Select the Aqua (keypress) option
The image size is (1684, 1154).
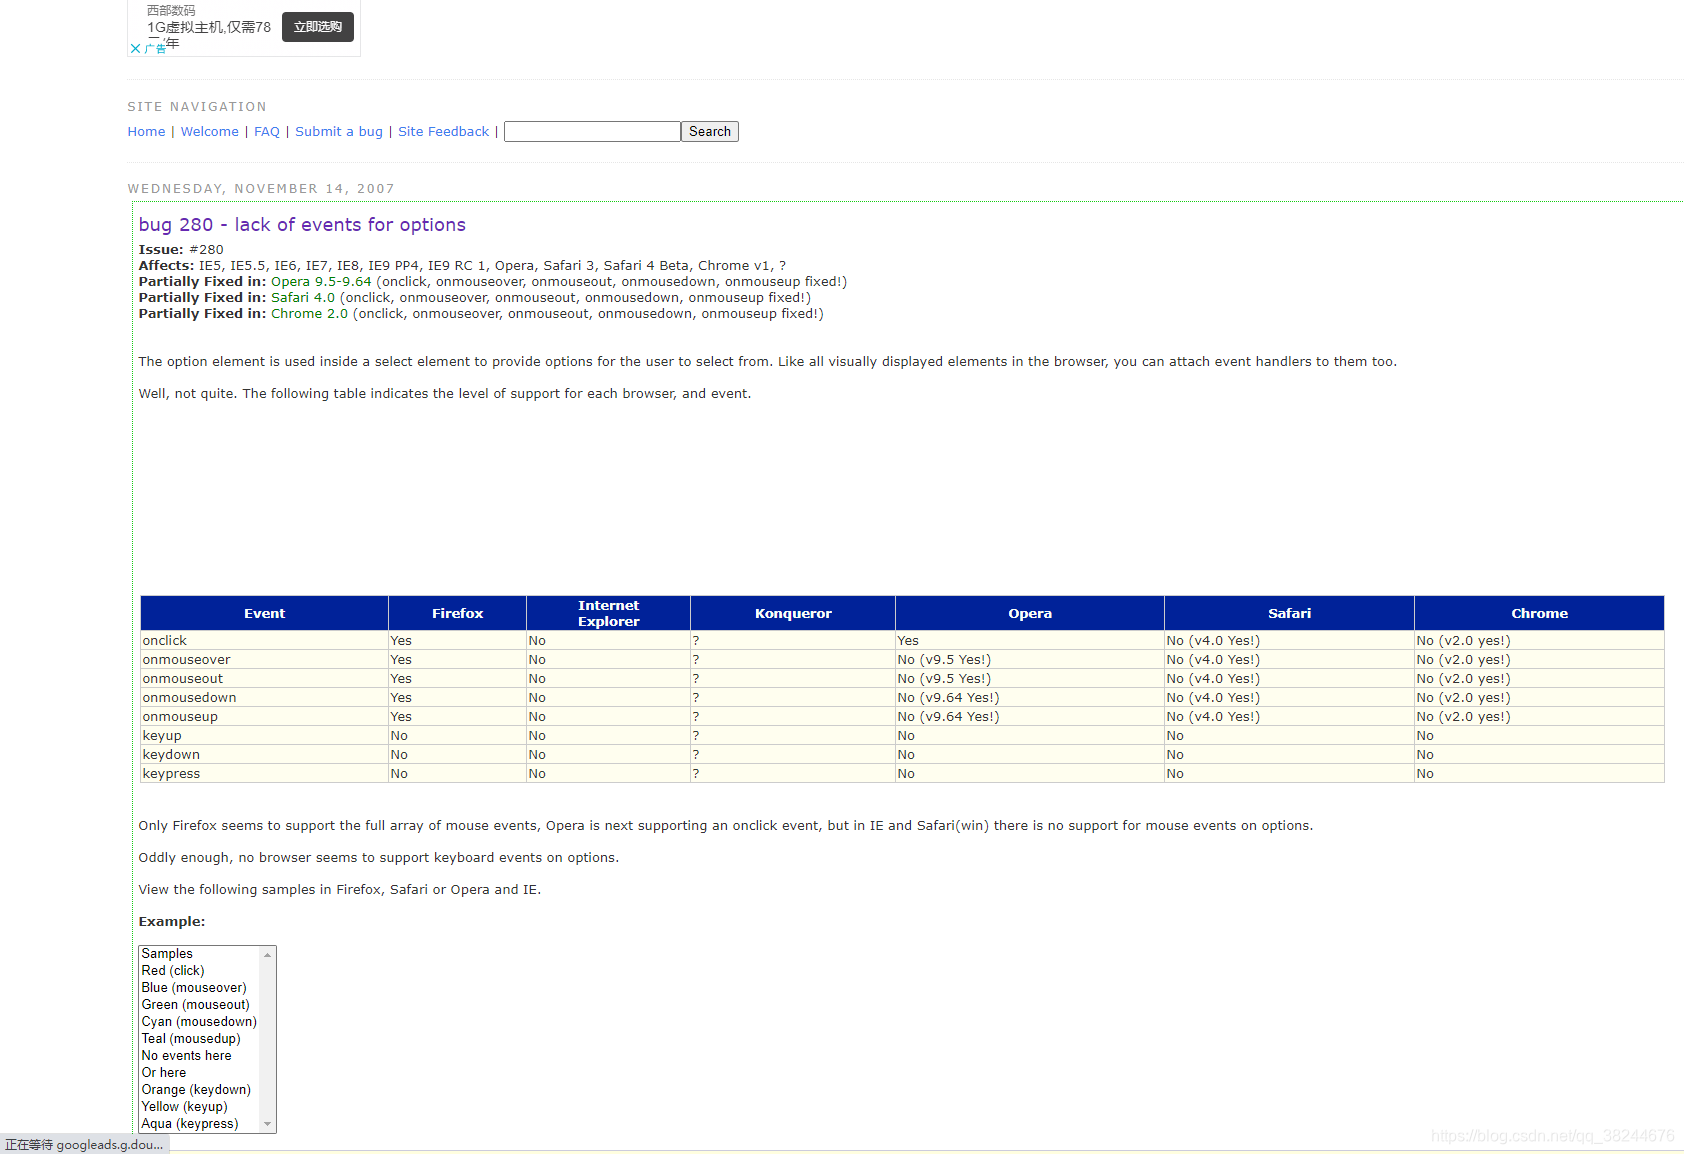(199, 1124)
